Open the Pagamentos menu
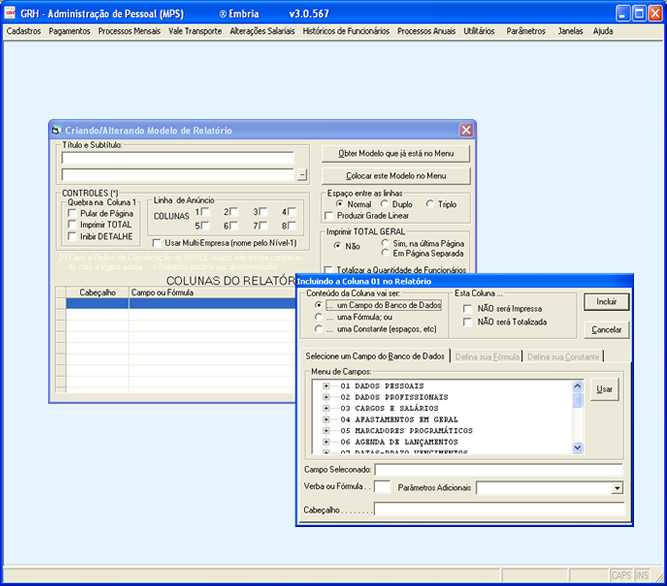This screenshot has width=667, height=586. point(69,31)
